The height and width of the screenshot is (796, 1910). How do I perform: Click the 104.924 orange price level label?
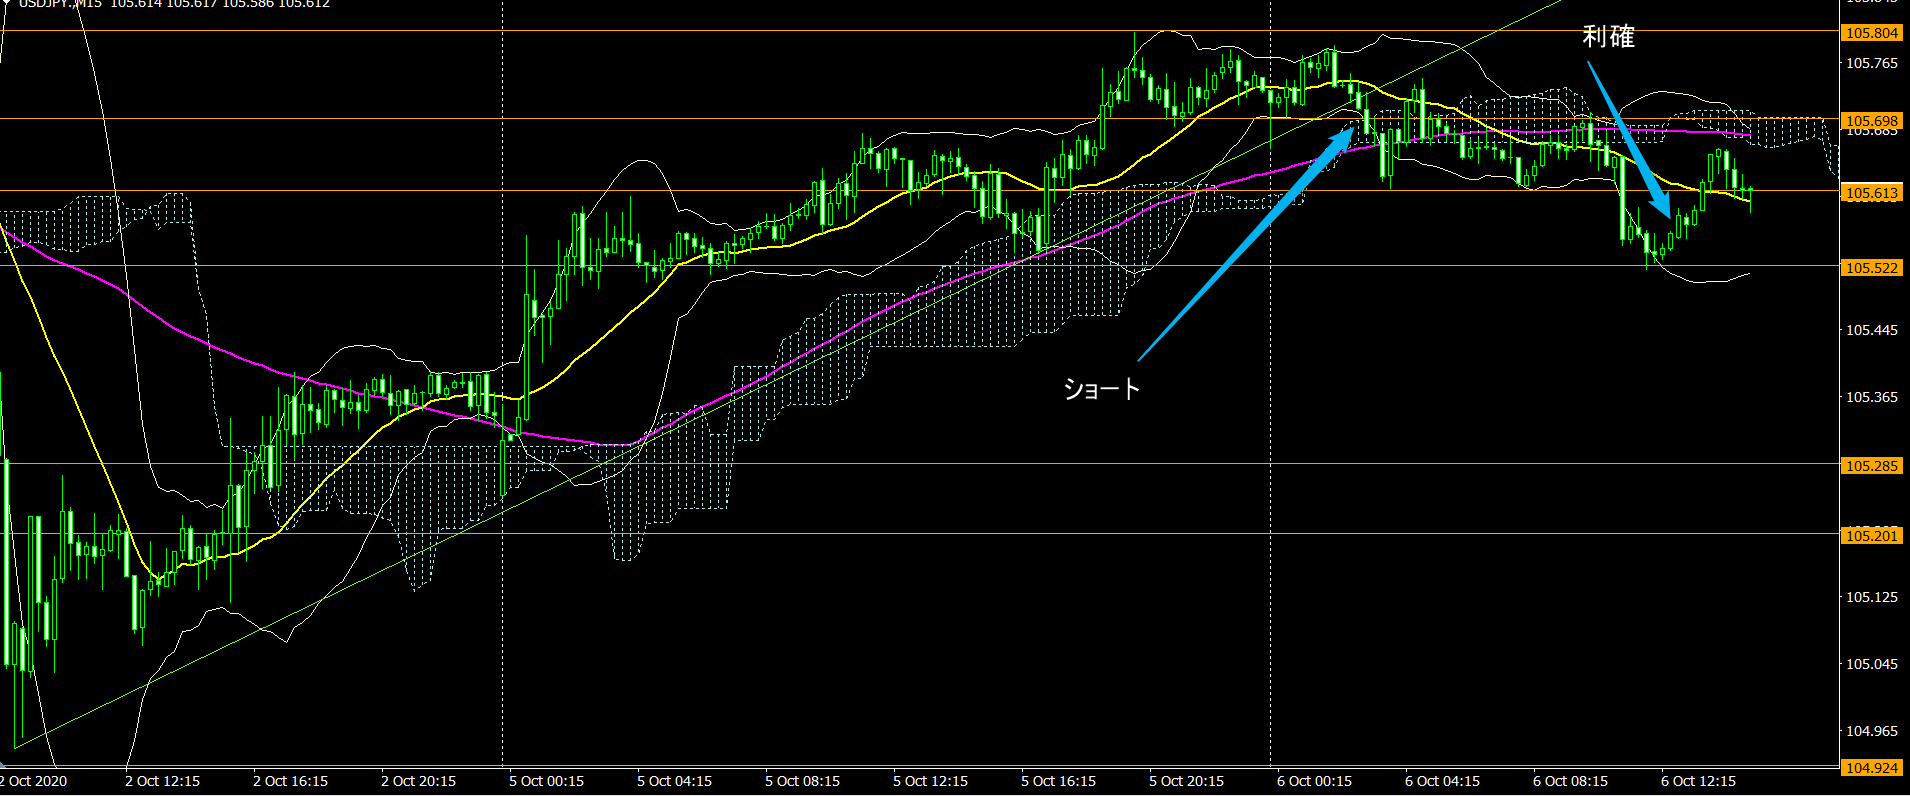(1871, 768)
